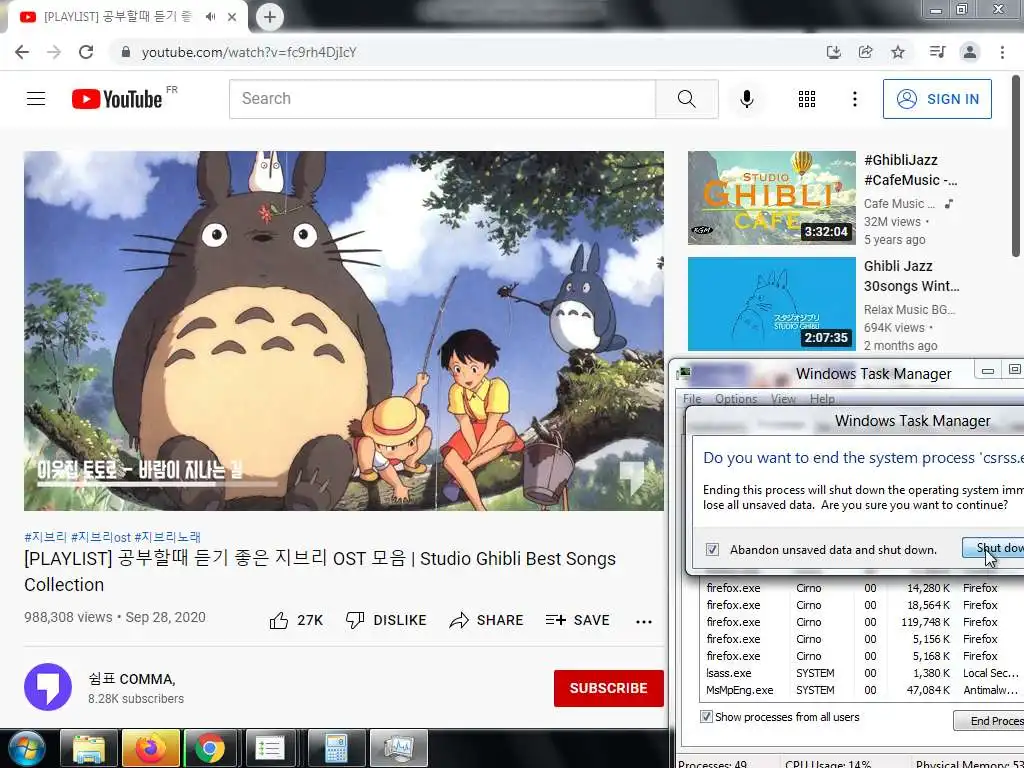Go back with the browser back arrow
Screen dimensions: 1024x768
(x=22, y=52)
